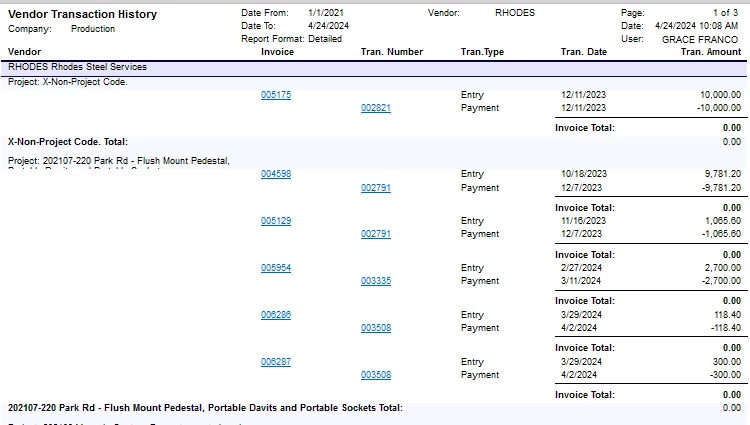Click 'Project: 202107-220 Park Rd - Flush Mount Pedestal,' heading

pos(119,161)
